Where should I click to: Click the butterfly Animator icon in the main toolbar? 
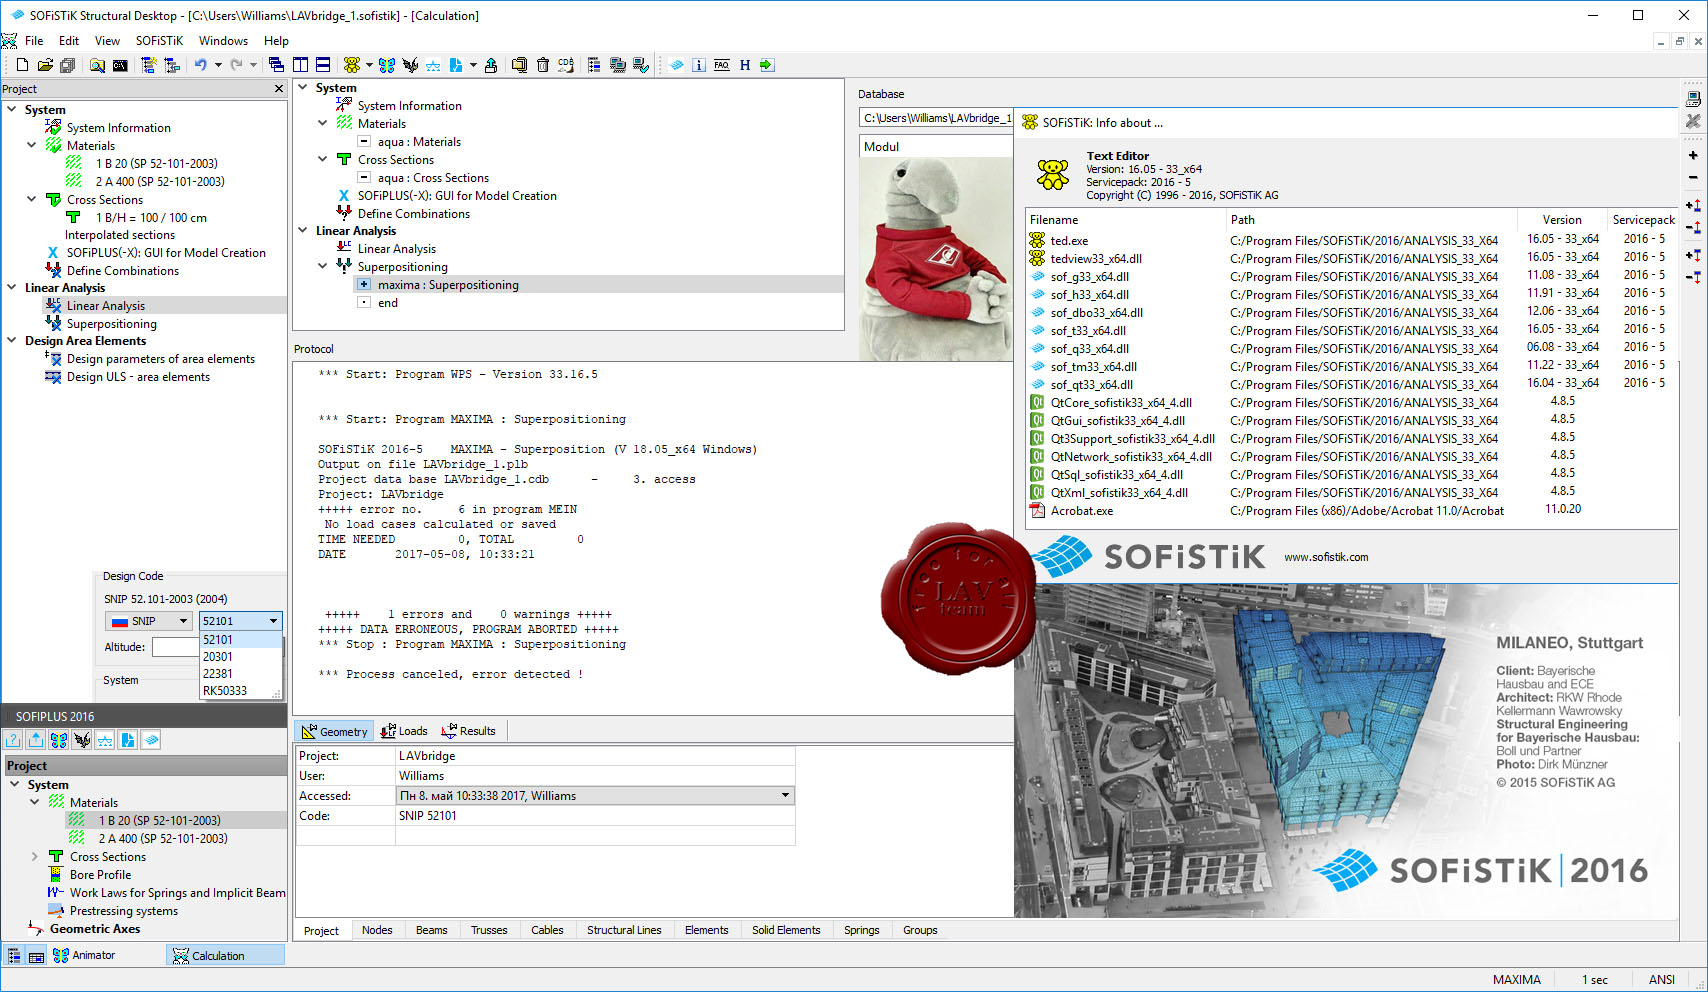387,65
